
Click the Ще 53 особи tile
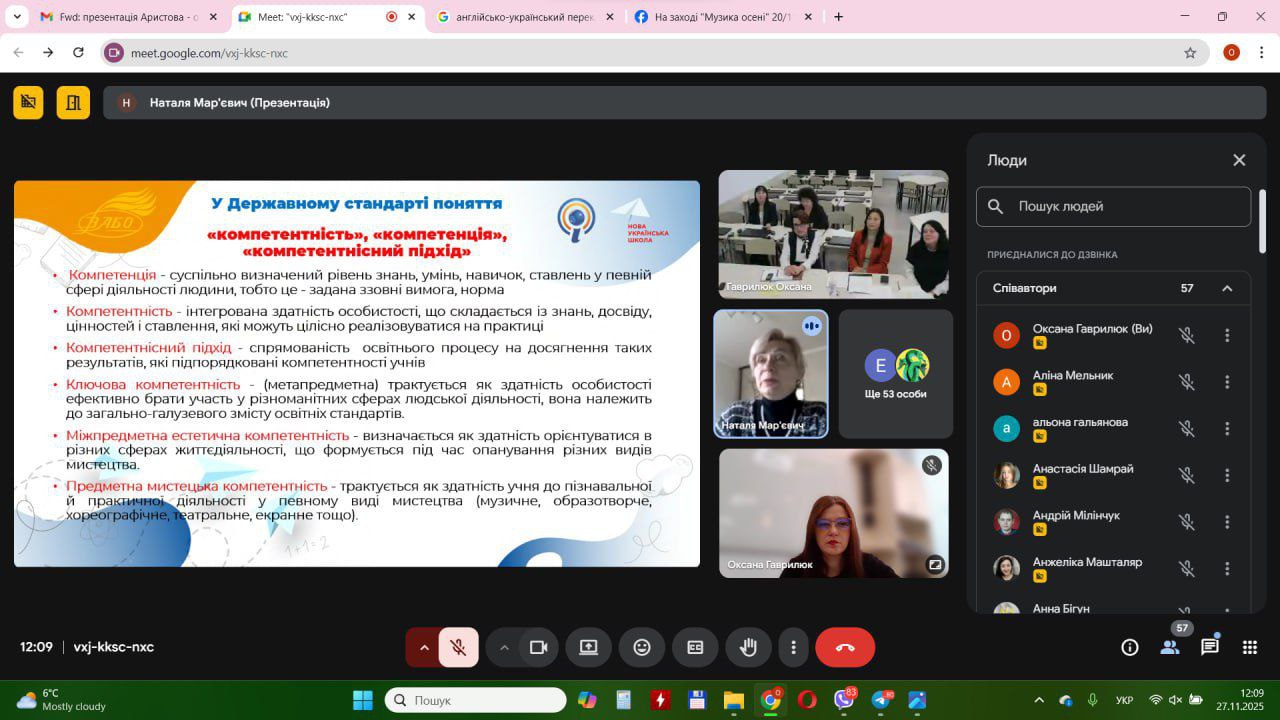click(x=896, y=374)
